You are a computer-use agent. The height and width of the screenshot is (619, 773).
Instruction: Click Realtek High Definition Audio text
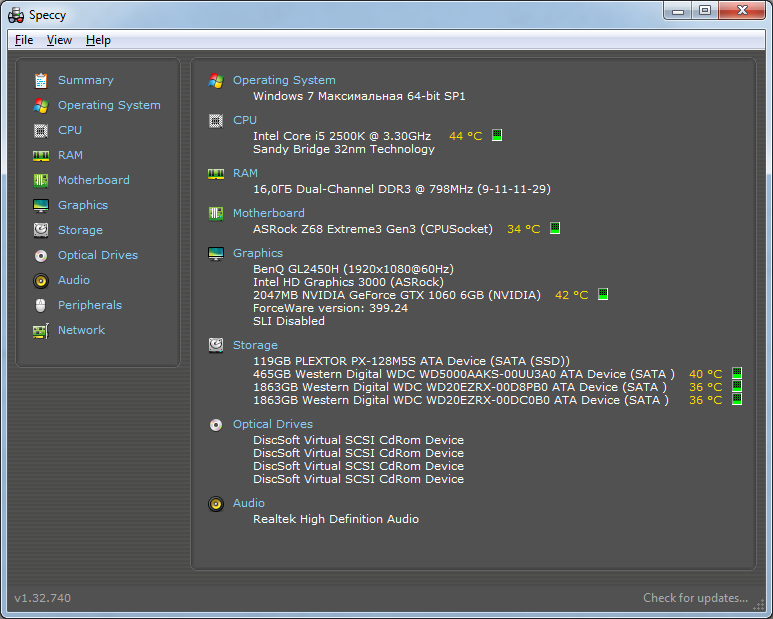(x=336, y=519)
